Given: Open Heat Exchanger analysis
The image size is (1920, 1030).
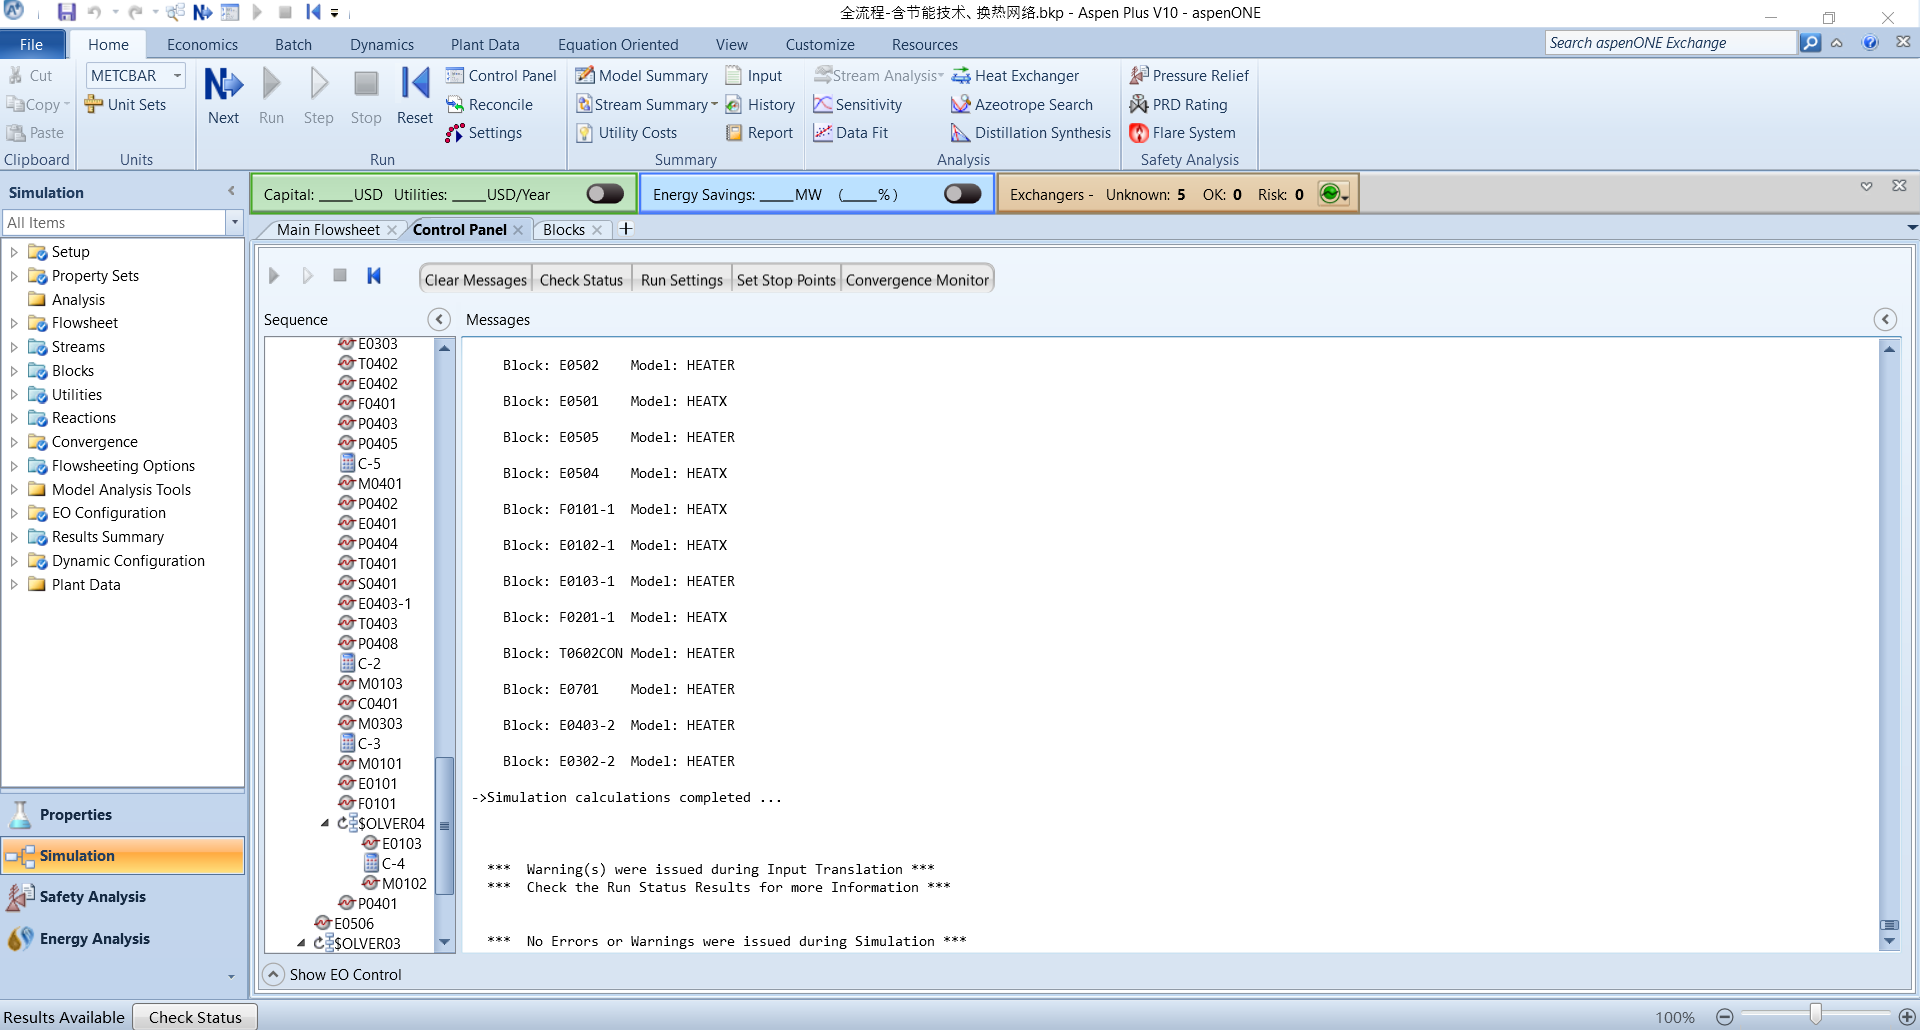Looking at the screenshot, I should click(1015, 76).
